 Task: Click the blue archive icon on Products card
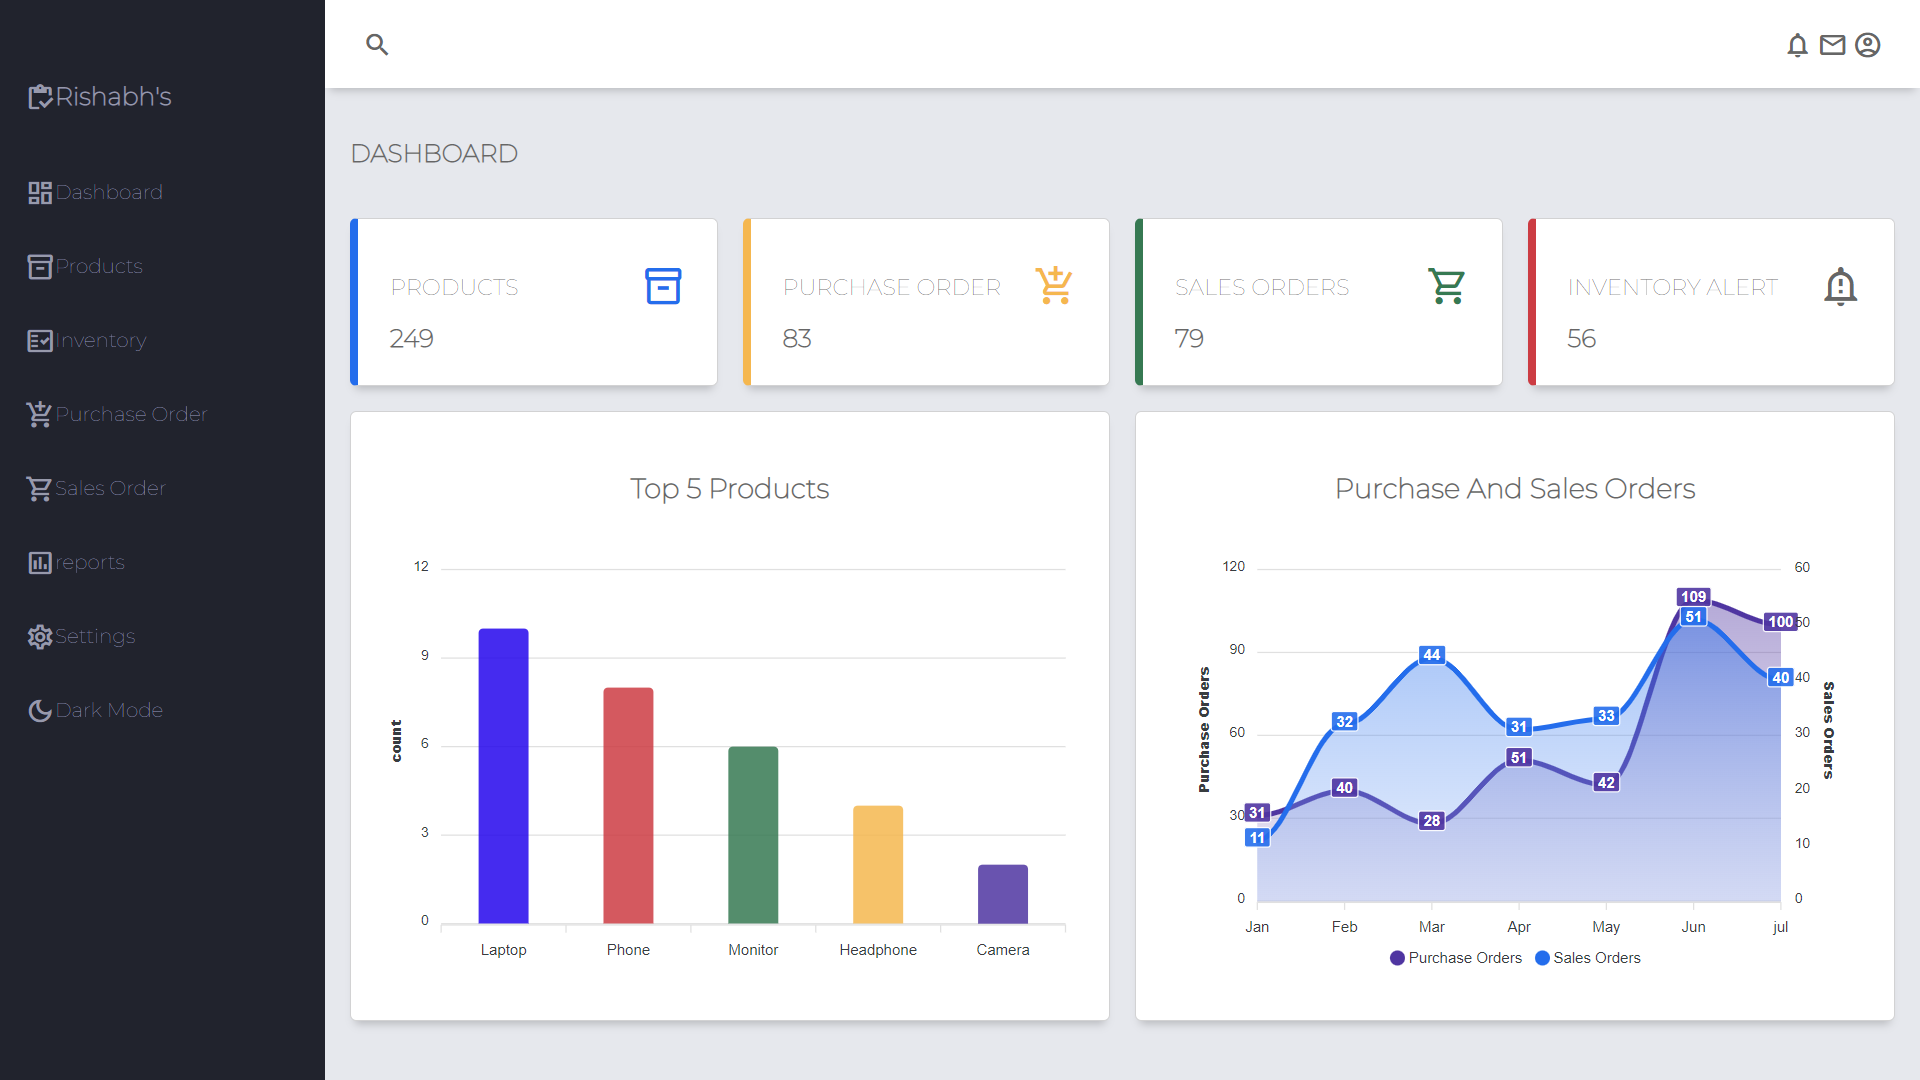point(663,286)
